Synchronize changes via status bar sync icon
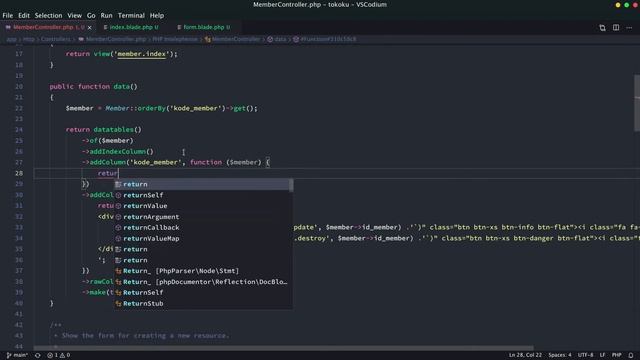The image size is (640, 360). tap(38, 355)
